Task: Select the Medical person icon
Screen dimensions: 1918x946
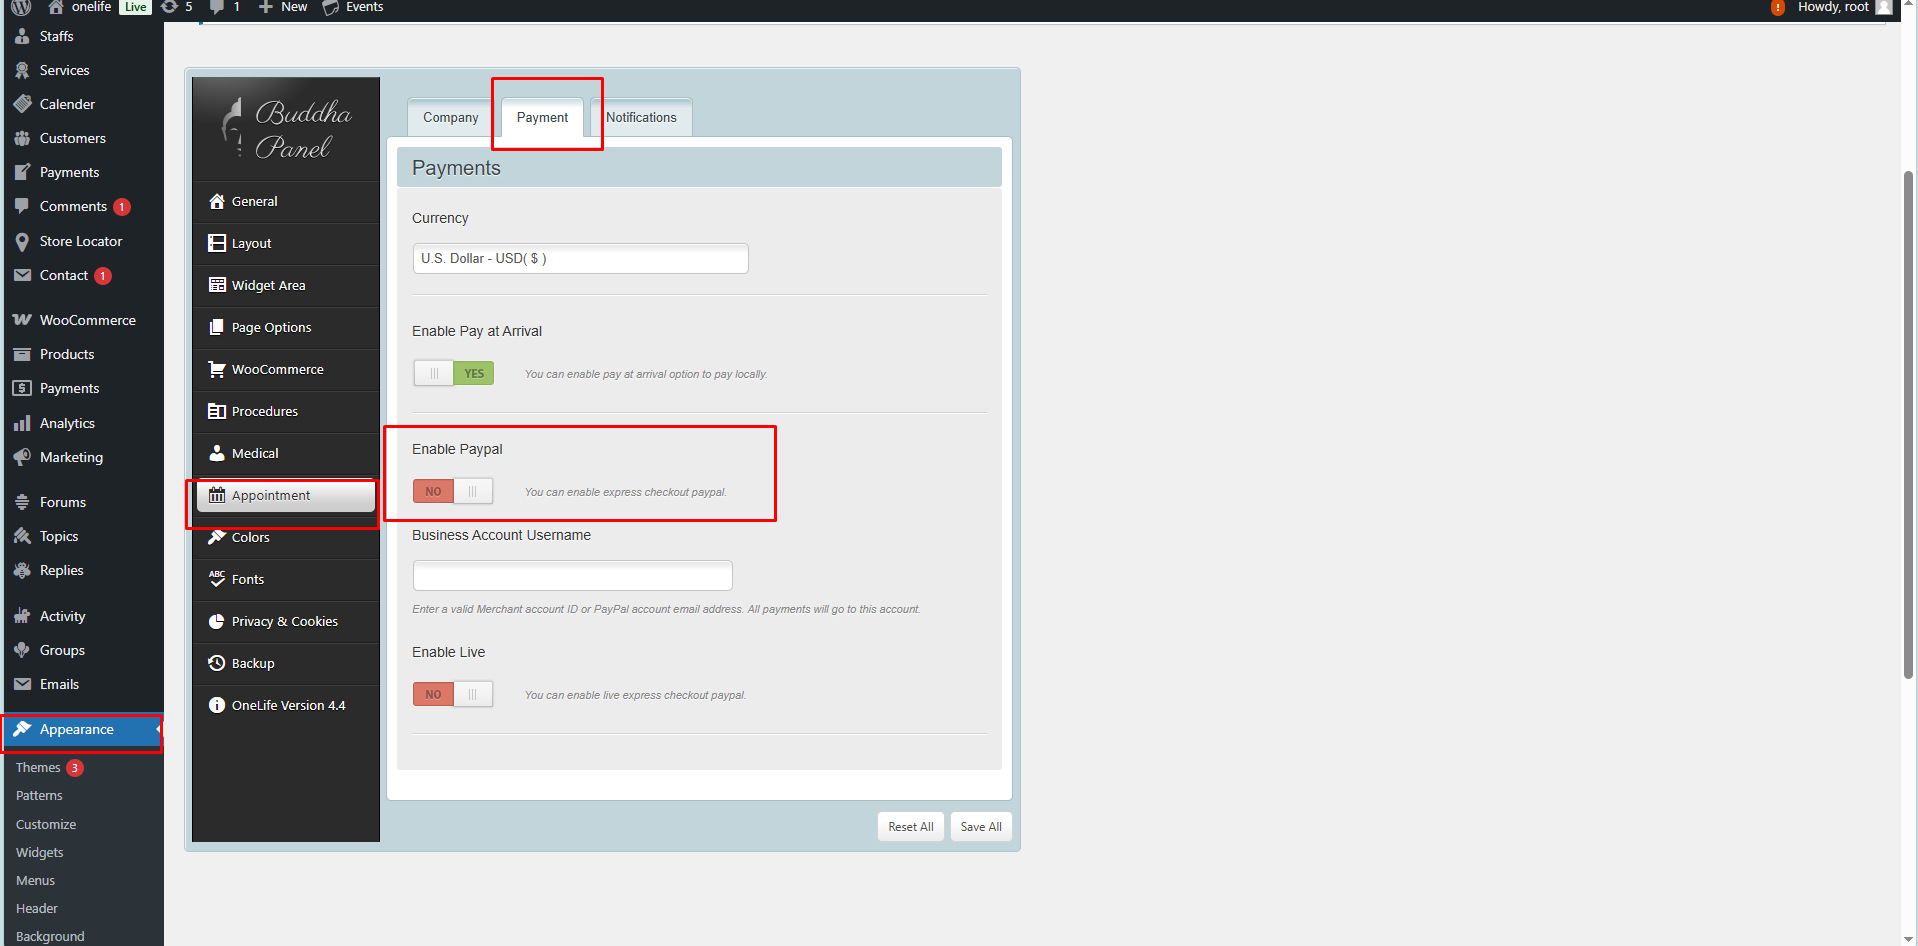Action: point(217,453)
